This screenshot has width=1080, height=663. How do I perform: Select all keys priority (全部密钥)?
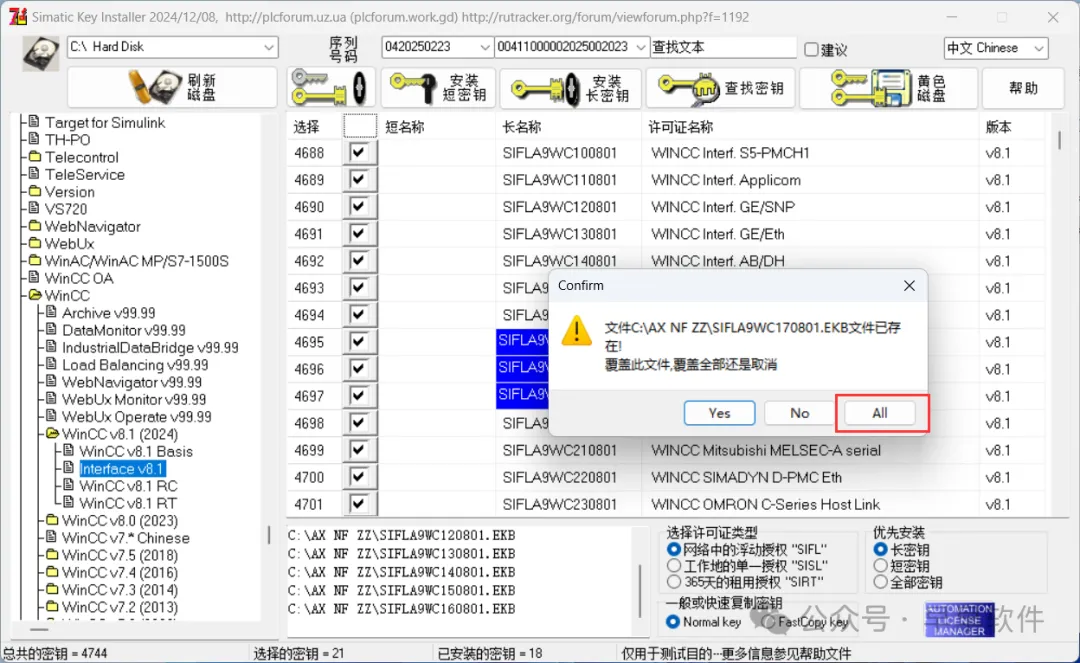[880, 582]
